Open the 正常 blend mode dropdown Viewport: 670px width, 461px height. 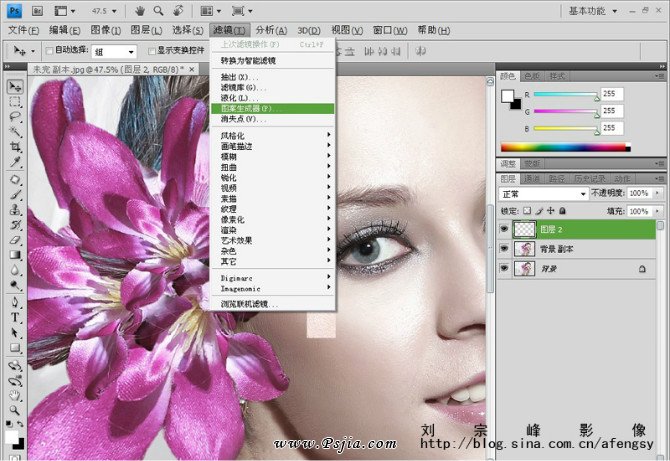tap(544, 193)
